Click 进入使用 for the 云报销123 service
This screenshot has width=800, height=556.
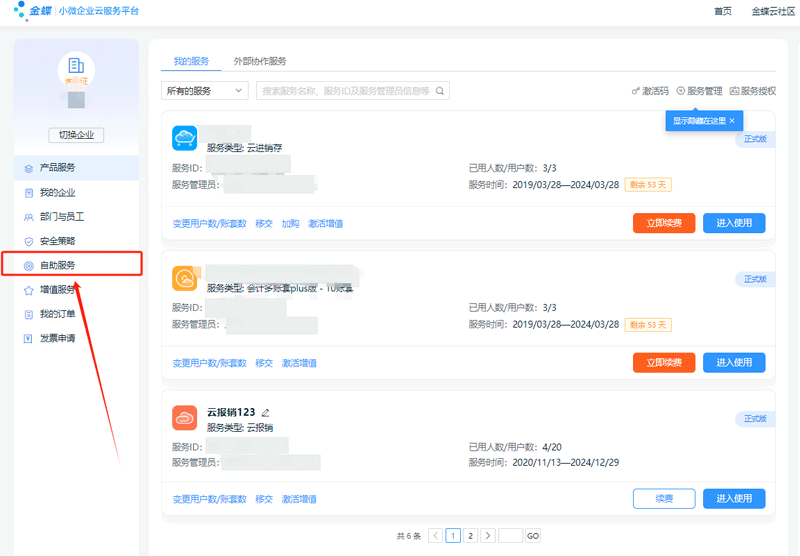point(734,499)
